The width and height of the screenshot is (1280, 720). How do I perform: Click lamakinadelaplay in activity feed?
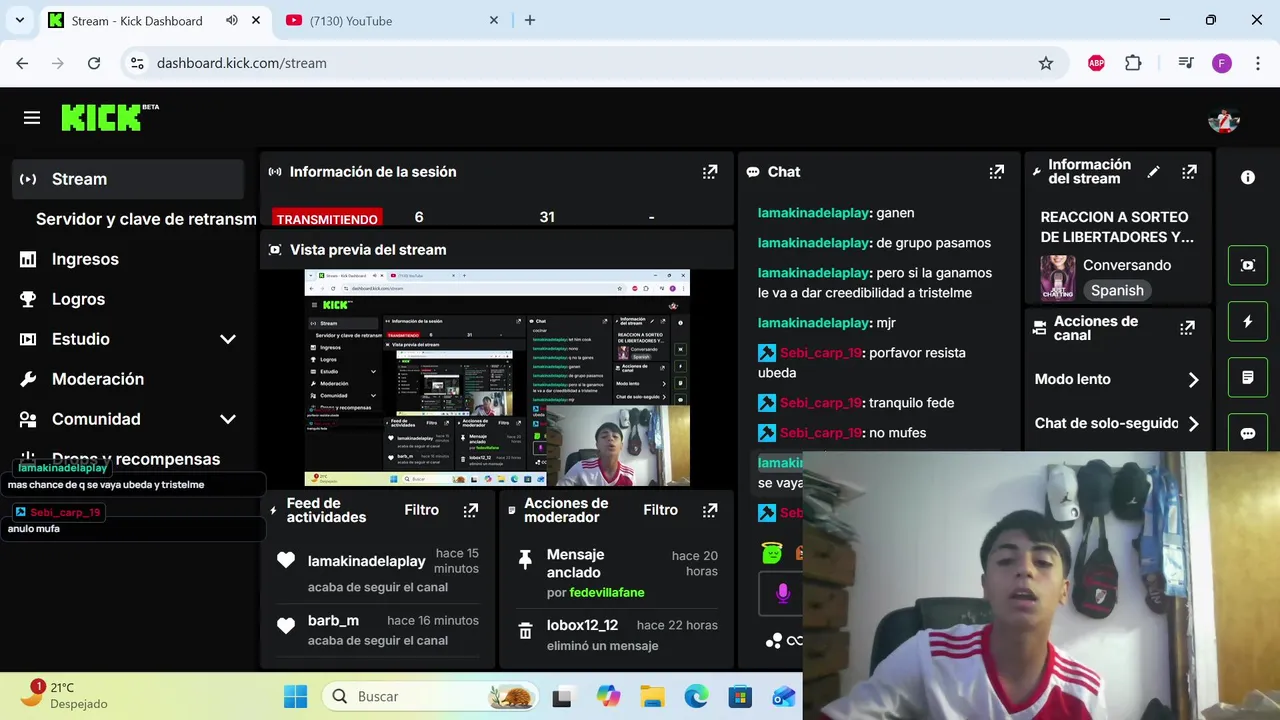366,561
